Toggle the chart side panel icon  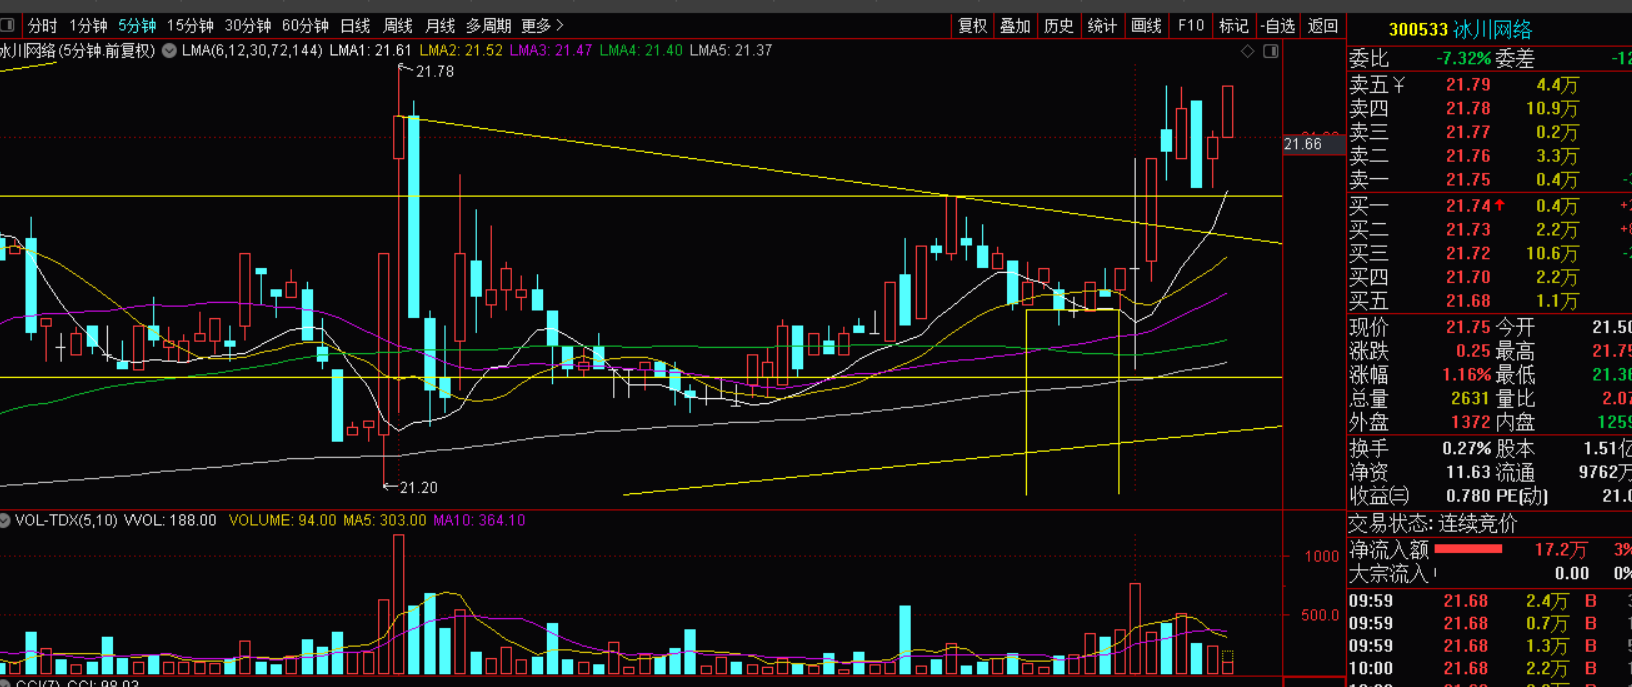(x=1271, y=51)
